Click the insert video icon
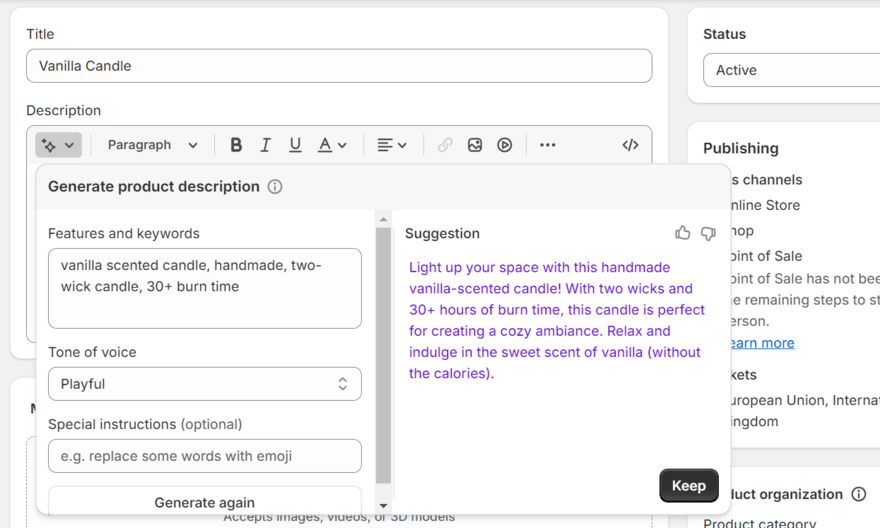 pyautogui.click(x=505, y=145)
